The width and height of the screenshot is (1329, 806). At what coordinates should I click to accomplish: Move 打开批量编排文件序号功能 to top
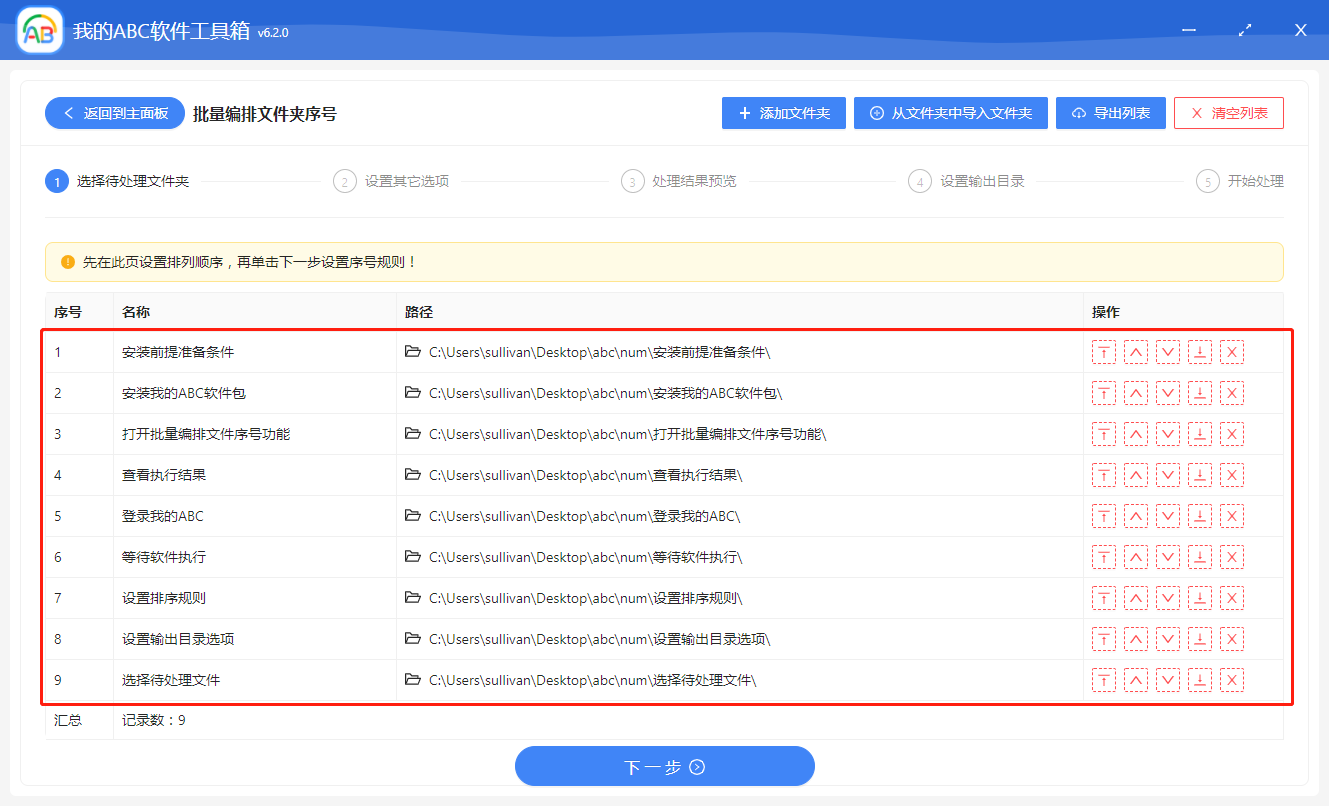pos(1104,433)
